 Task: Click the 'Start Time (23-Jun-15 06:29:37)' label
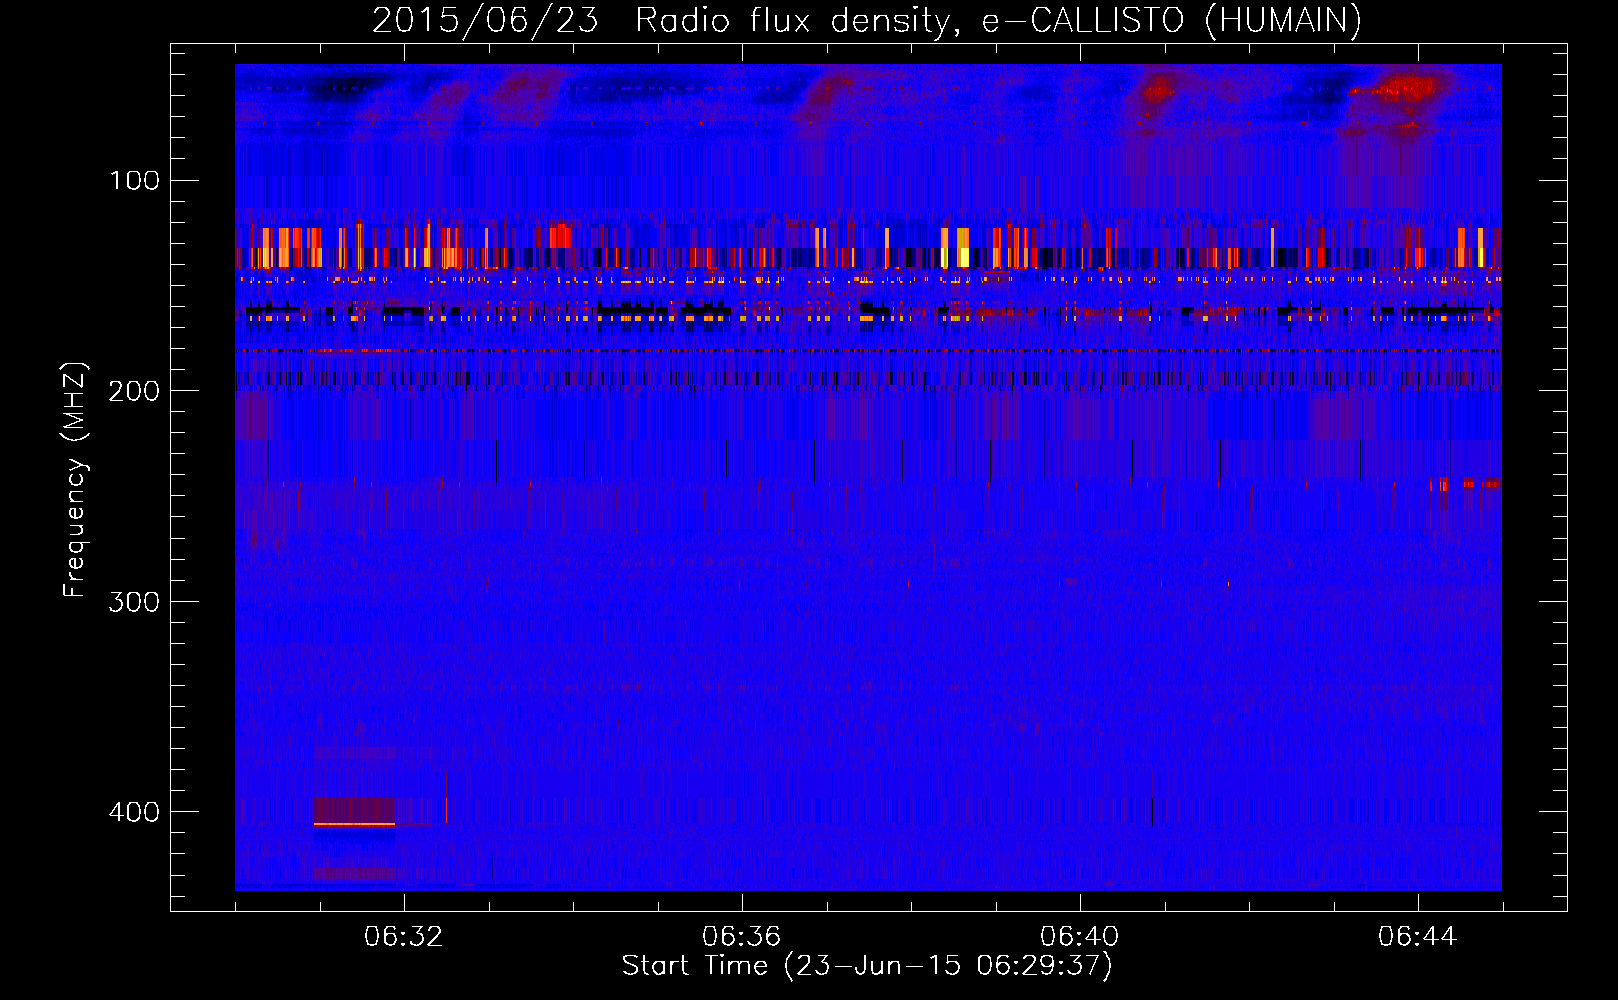tap(867, 966)
